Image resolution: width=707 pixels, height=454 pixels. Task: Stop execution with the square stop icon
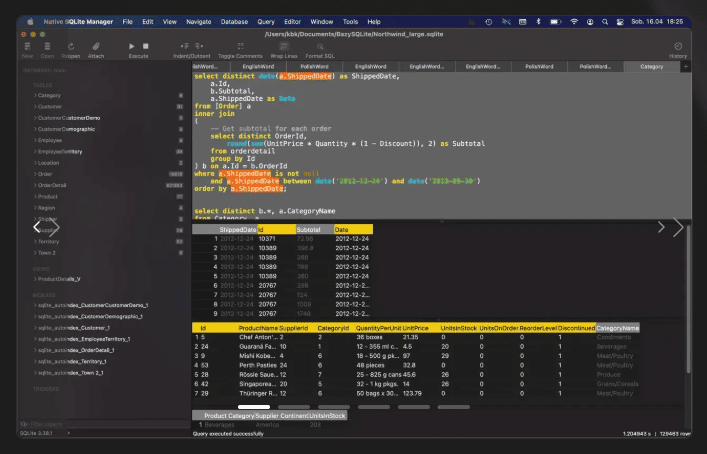(145, 46)
